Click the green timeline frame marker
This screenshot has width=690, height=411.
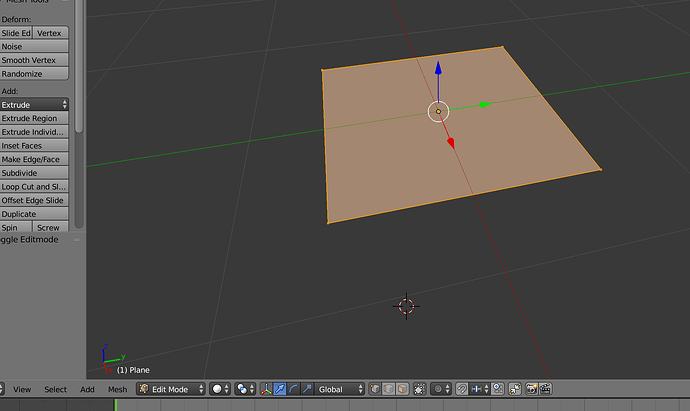[x=116, y=405]
